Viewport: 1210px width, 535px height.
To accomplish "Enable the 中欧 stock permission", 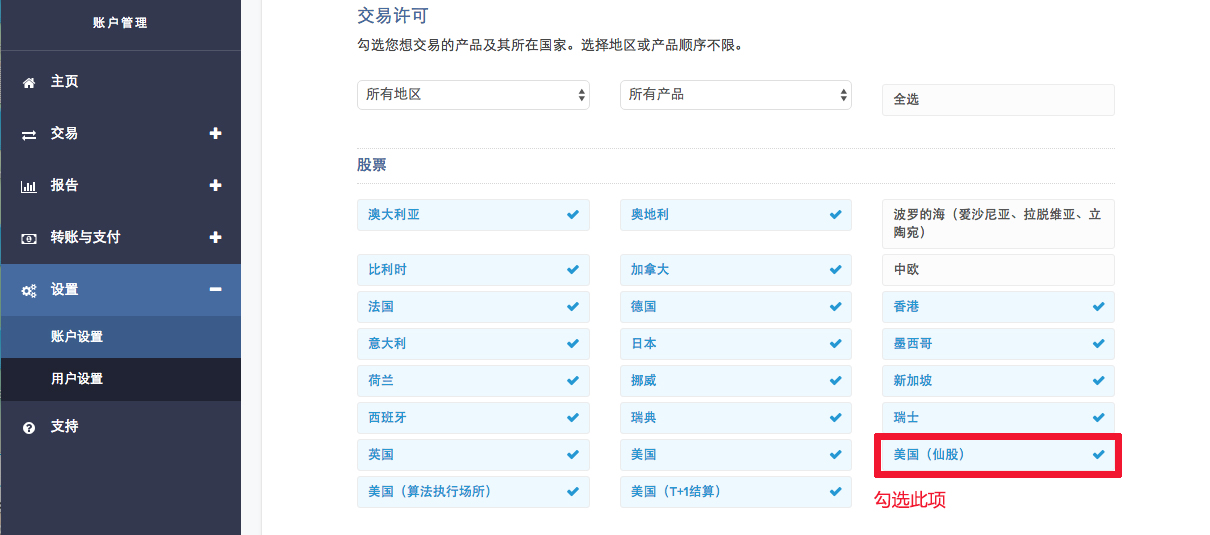I will click(998, 270).
